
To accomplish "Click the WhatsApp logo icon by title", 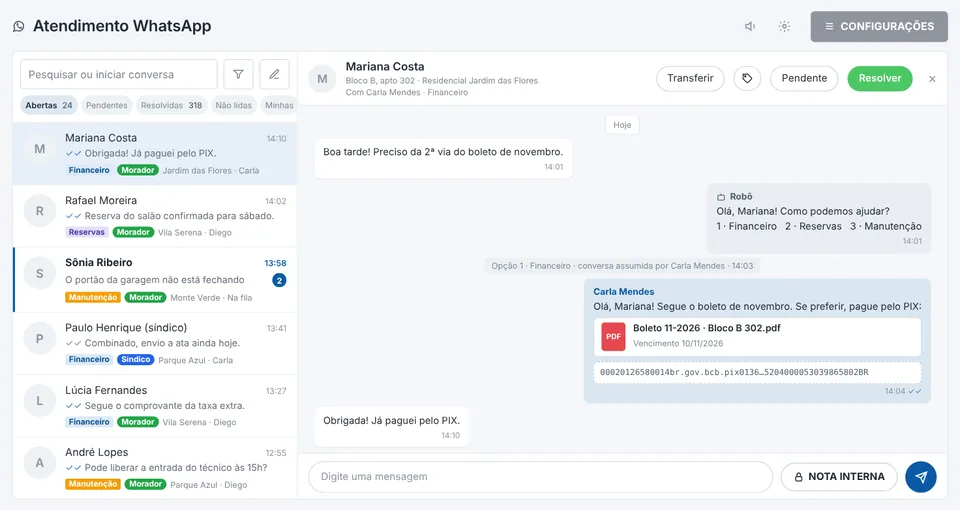I will (x=19, y=26).
